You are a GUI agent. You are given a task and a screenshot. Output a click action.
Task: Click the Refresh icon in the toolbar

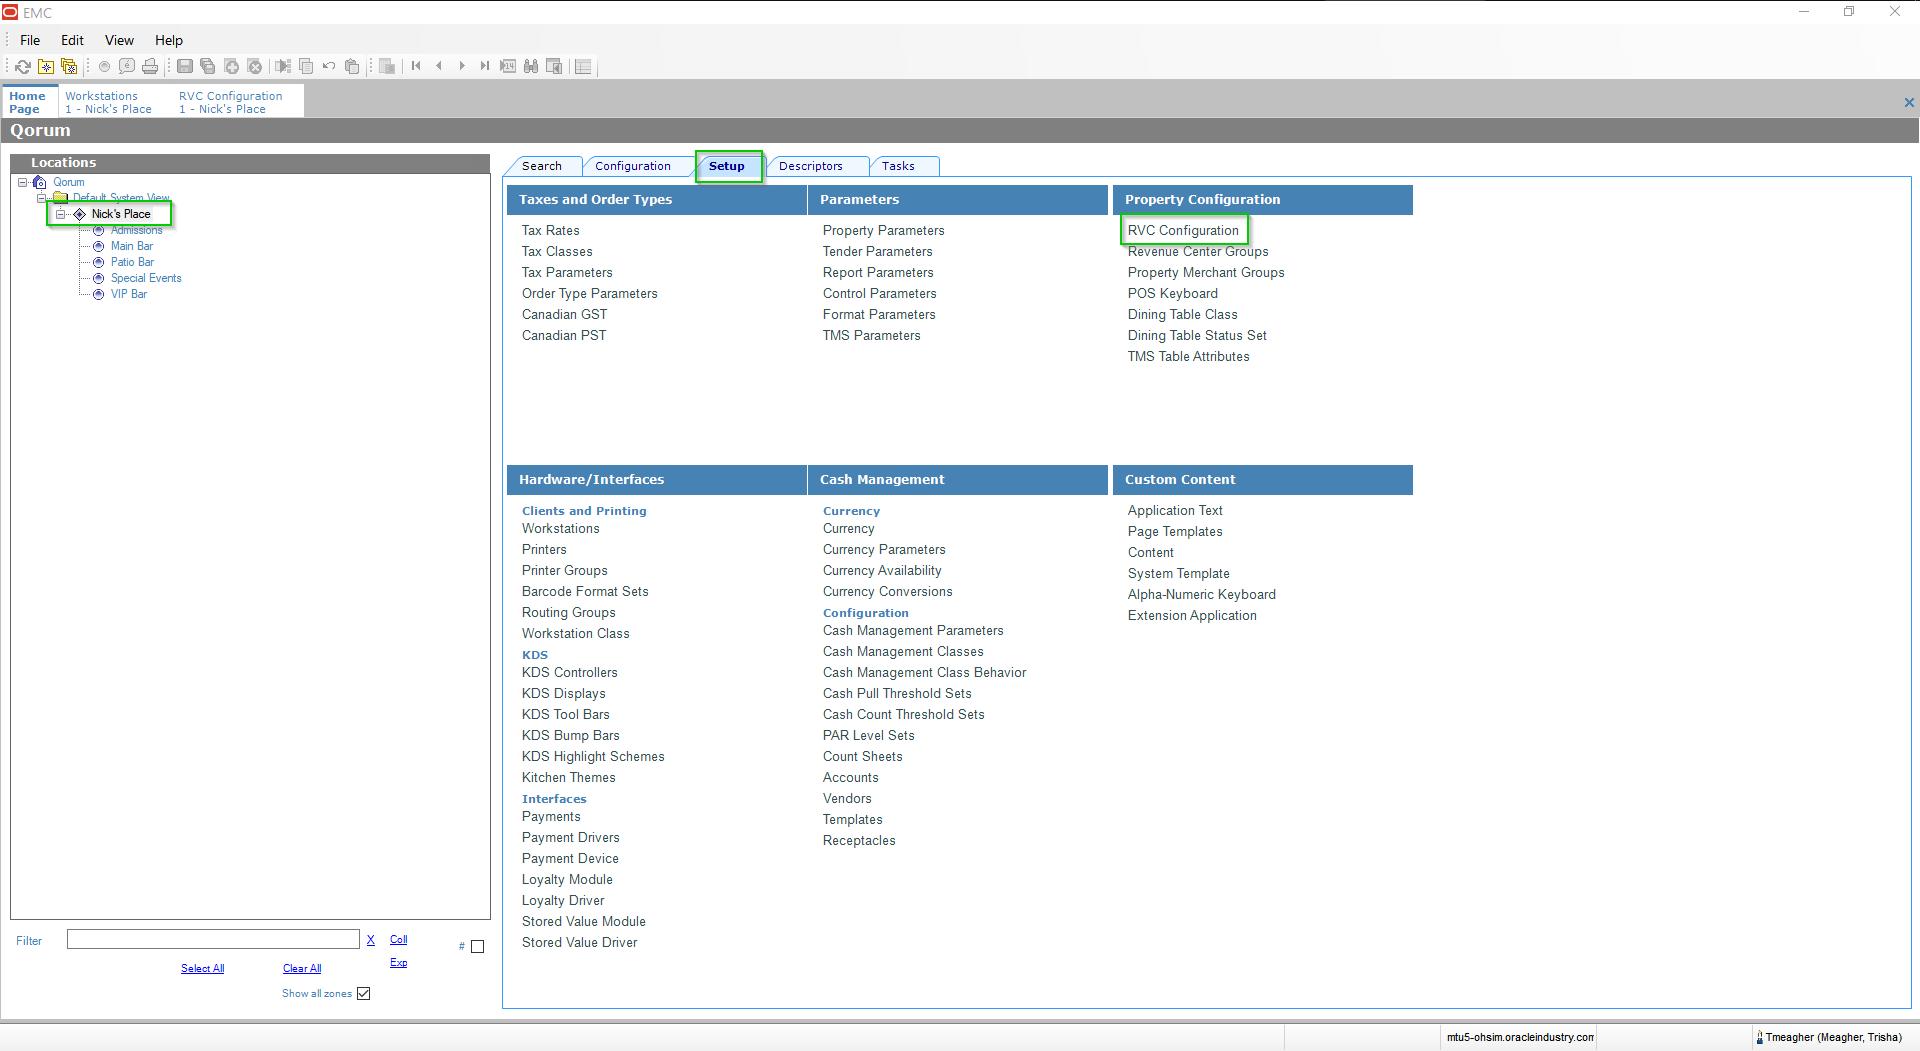tap(22, 67)
